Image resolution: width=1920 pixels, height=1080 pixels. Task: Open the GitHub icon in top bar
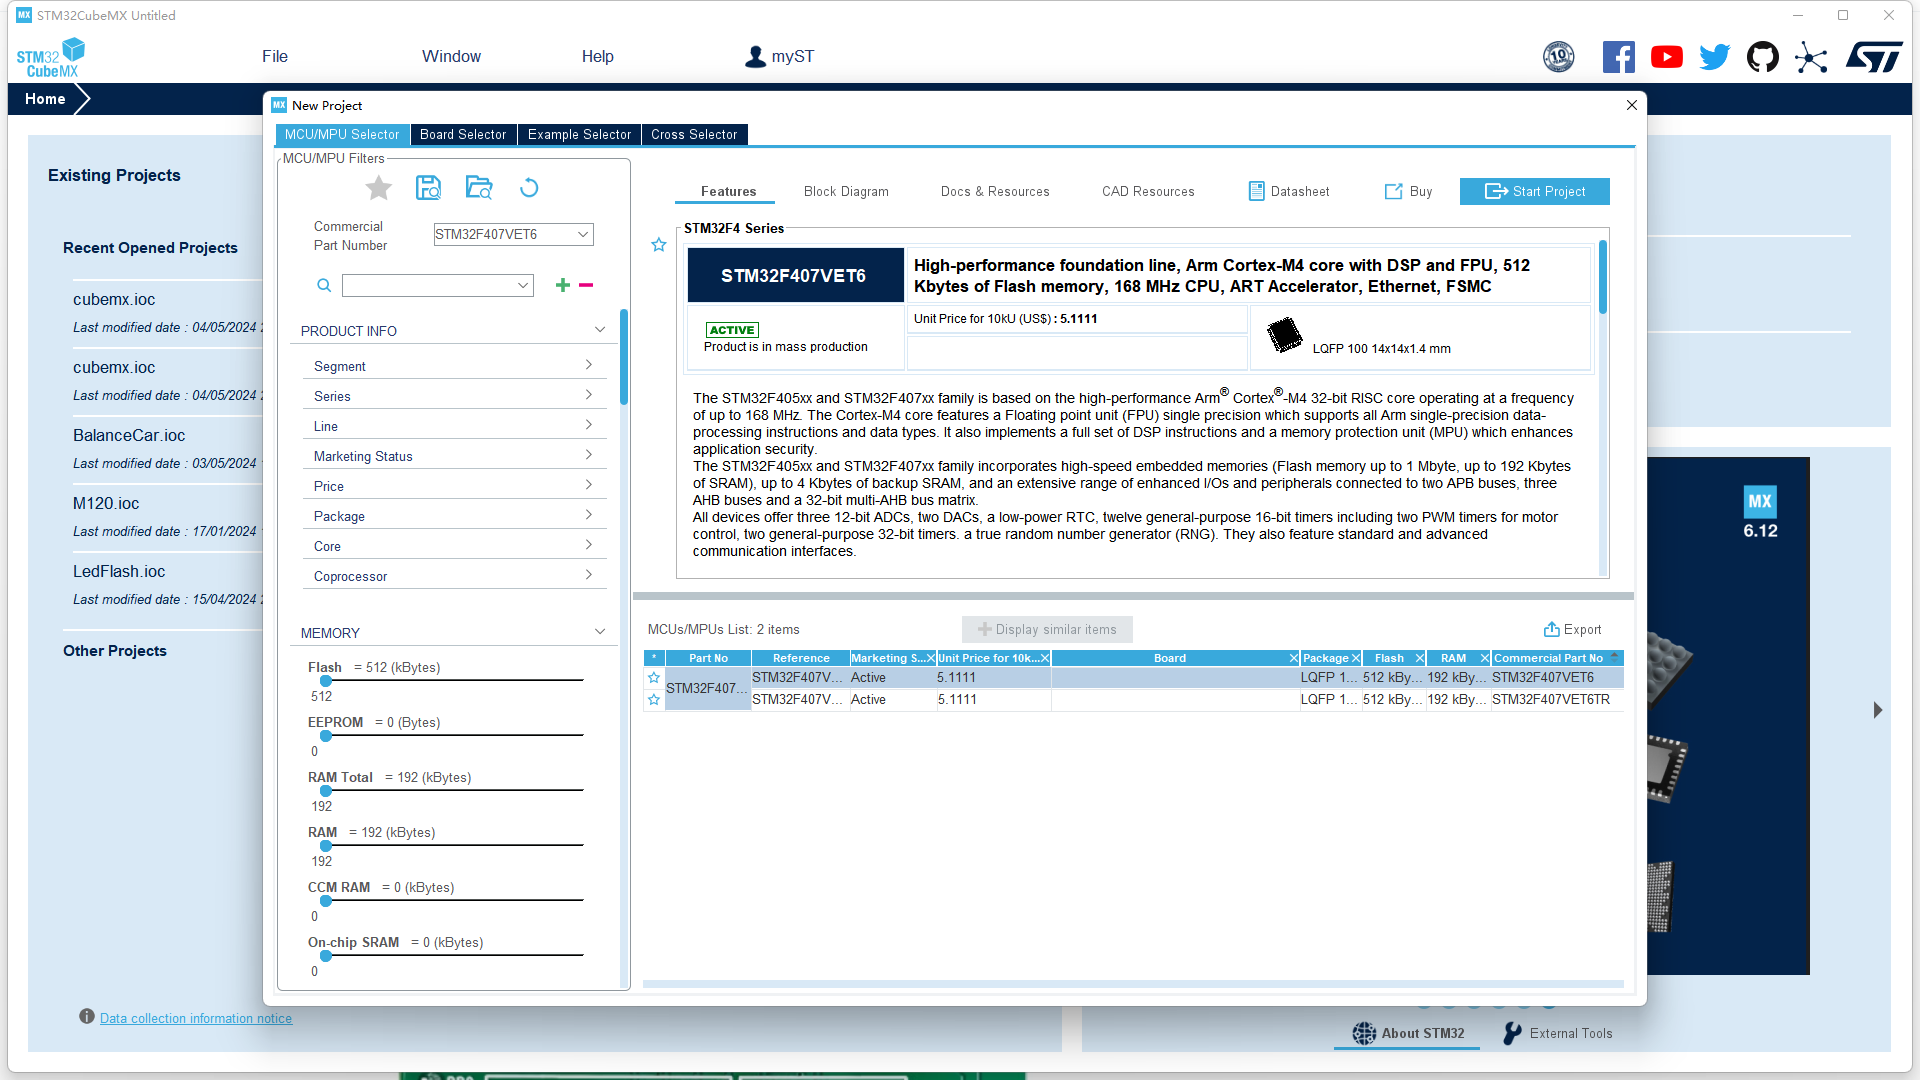click(1762, 57)
